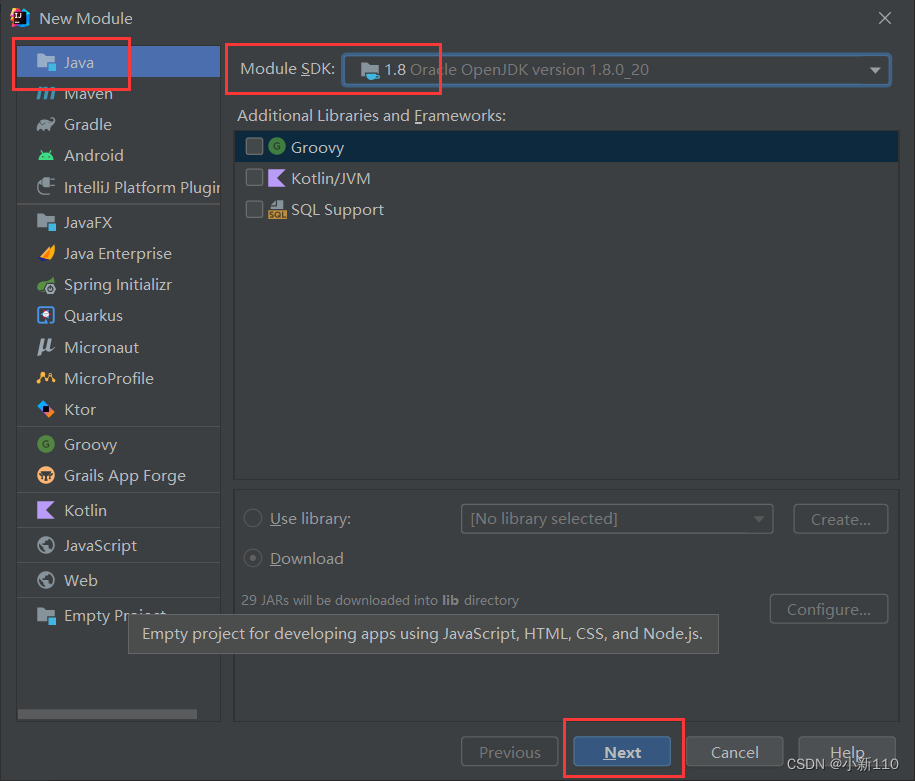The height and width of the screenshot is (781, 915).
Task: Select the Download radio button
Action: (x=253, y=559)
